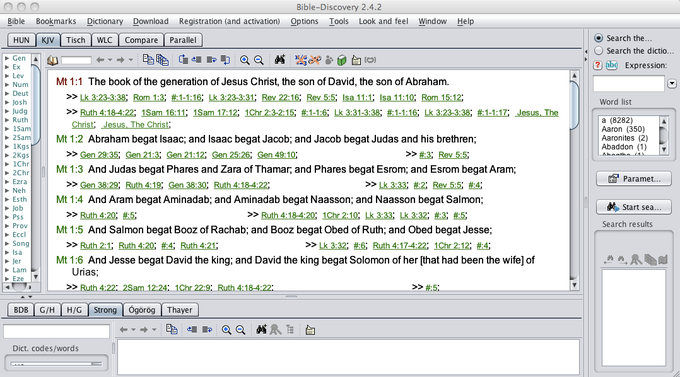The width and height of the screenshot is (680, 377).
Task: Open the Look and feel menu
Action: (383, 21)
